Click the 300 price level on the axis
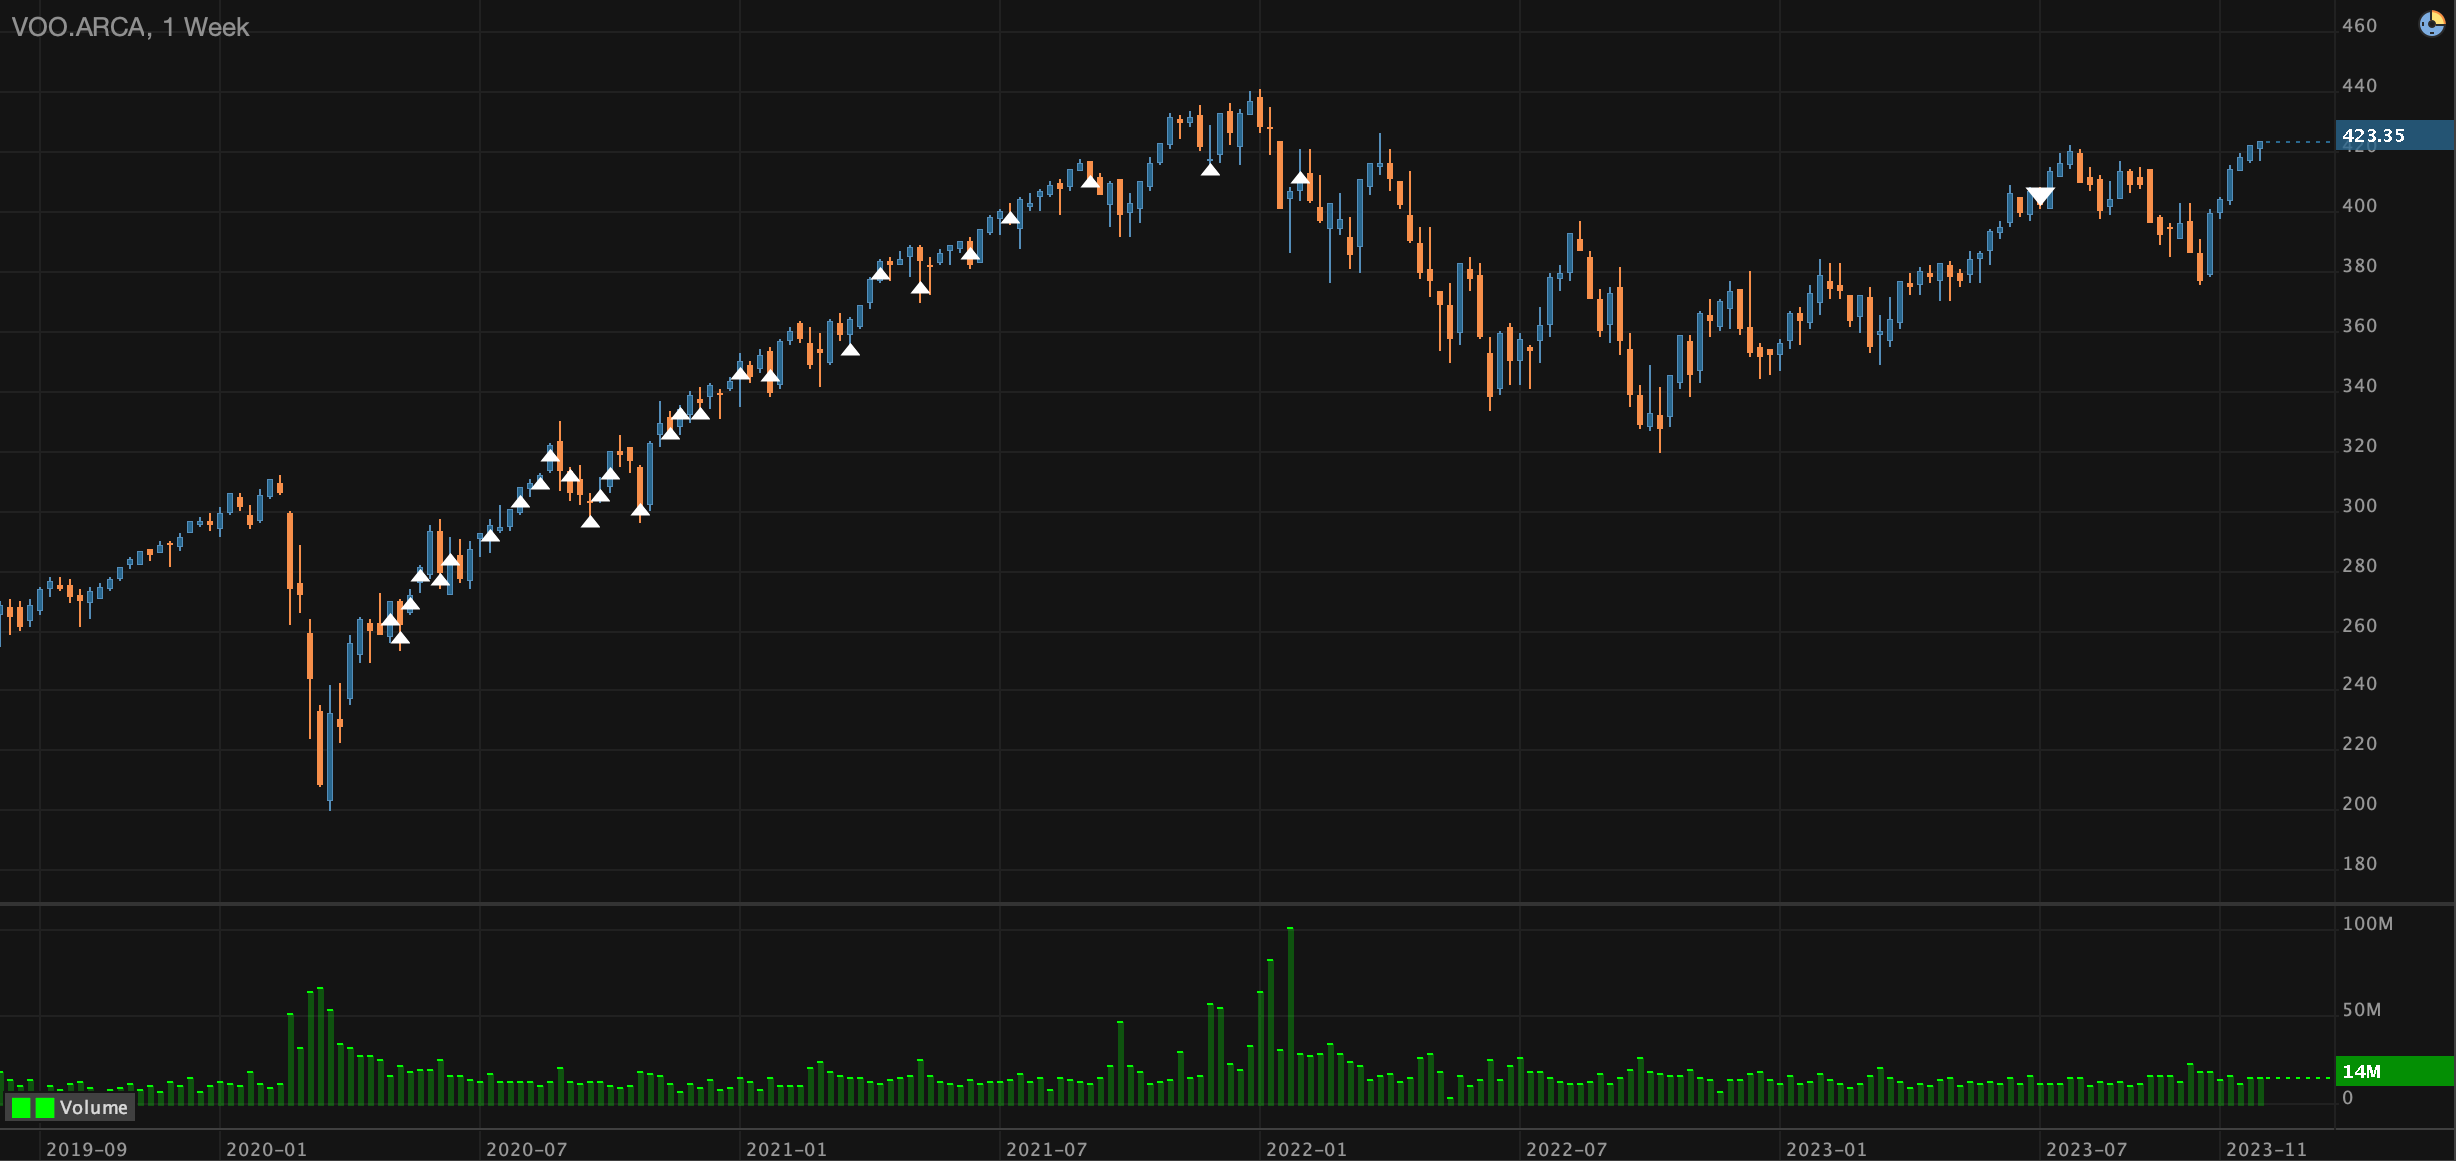Image resolution: width=2456 pixels, height=1161 pixels. (x=2359, y=505)
